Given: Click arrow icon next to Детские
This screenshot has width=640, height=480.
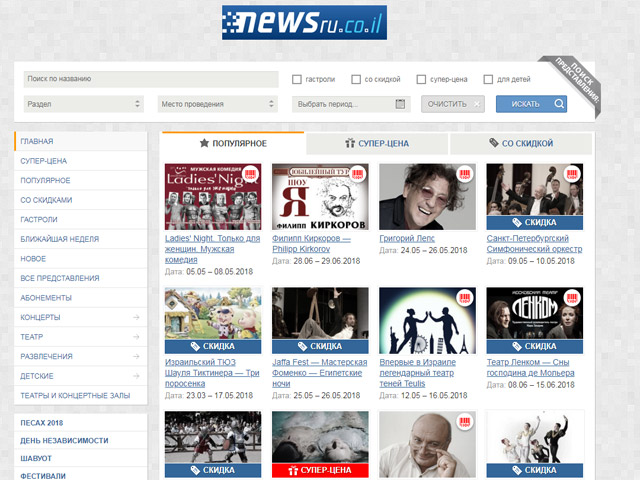Looking at the screenshot, I should pos(136,376).
